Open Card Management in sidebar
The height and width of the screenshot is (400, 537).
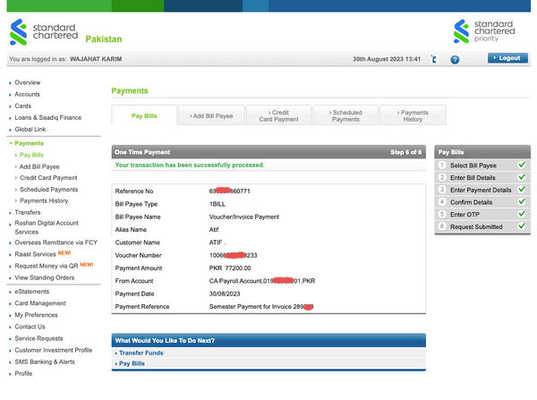click(40, 303)
